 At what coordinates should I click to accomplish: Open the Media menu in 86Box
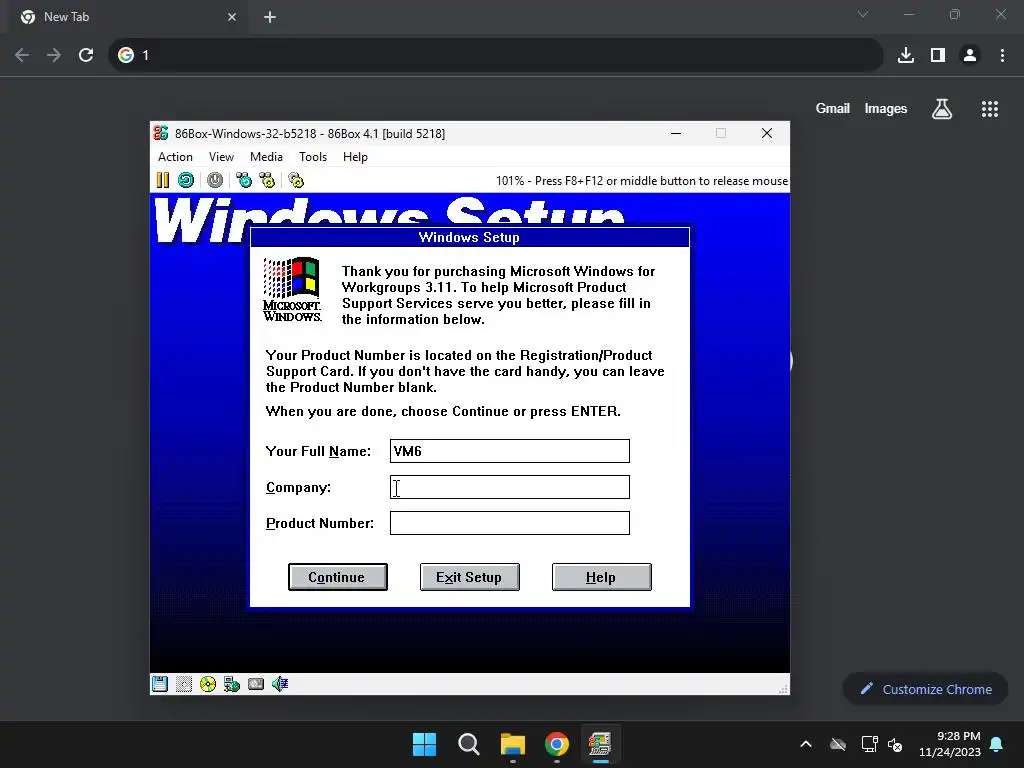(266, 157)
